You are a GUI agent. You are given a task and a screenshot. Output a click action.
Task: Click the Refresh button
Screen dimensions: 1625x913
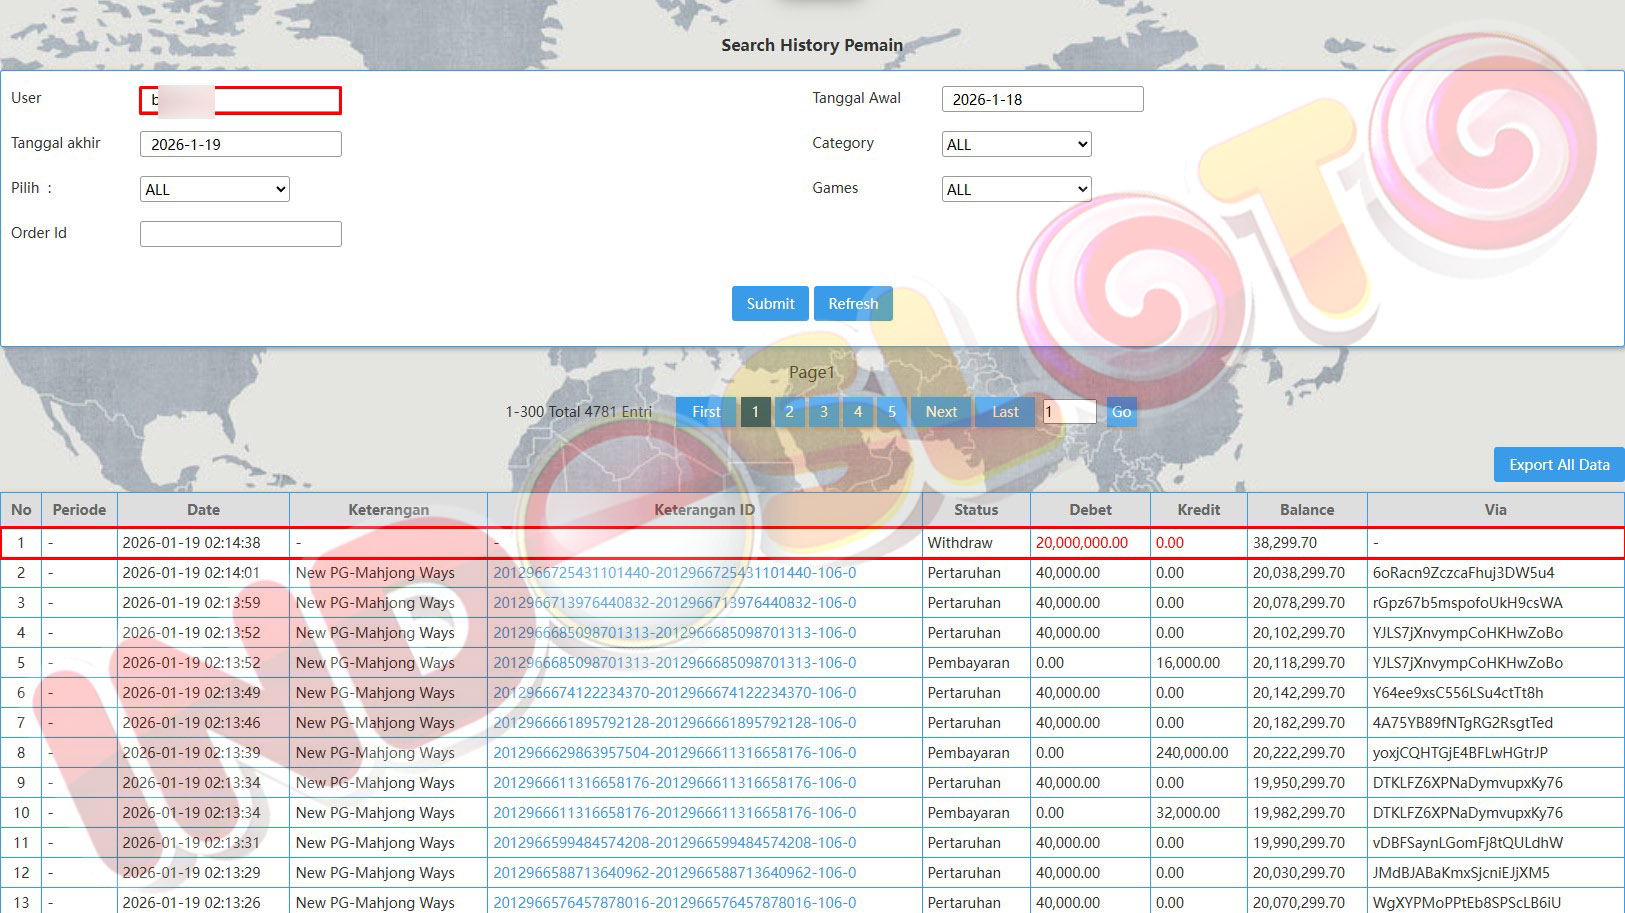[852, 304]
